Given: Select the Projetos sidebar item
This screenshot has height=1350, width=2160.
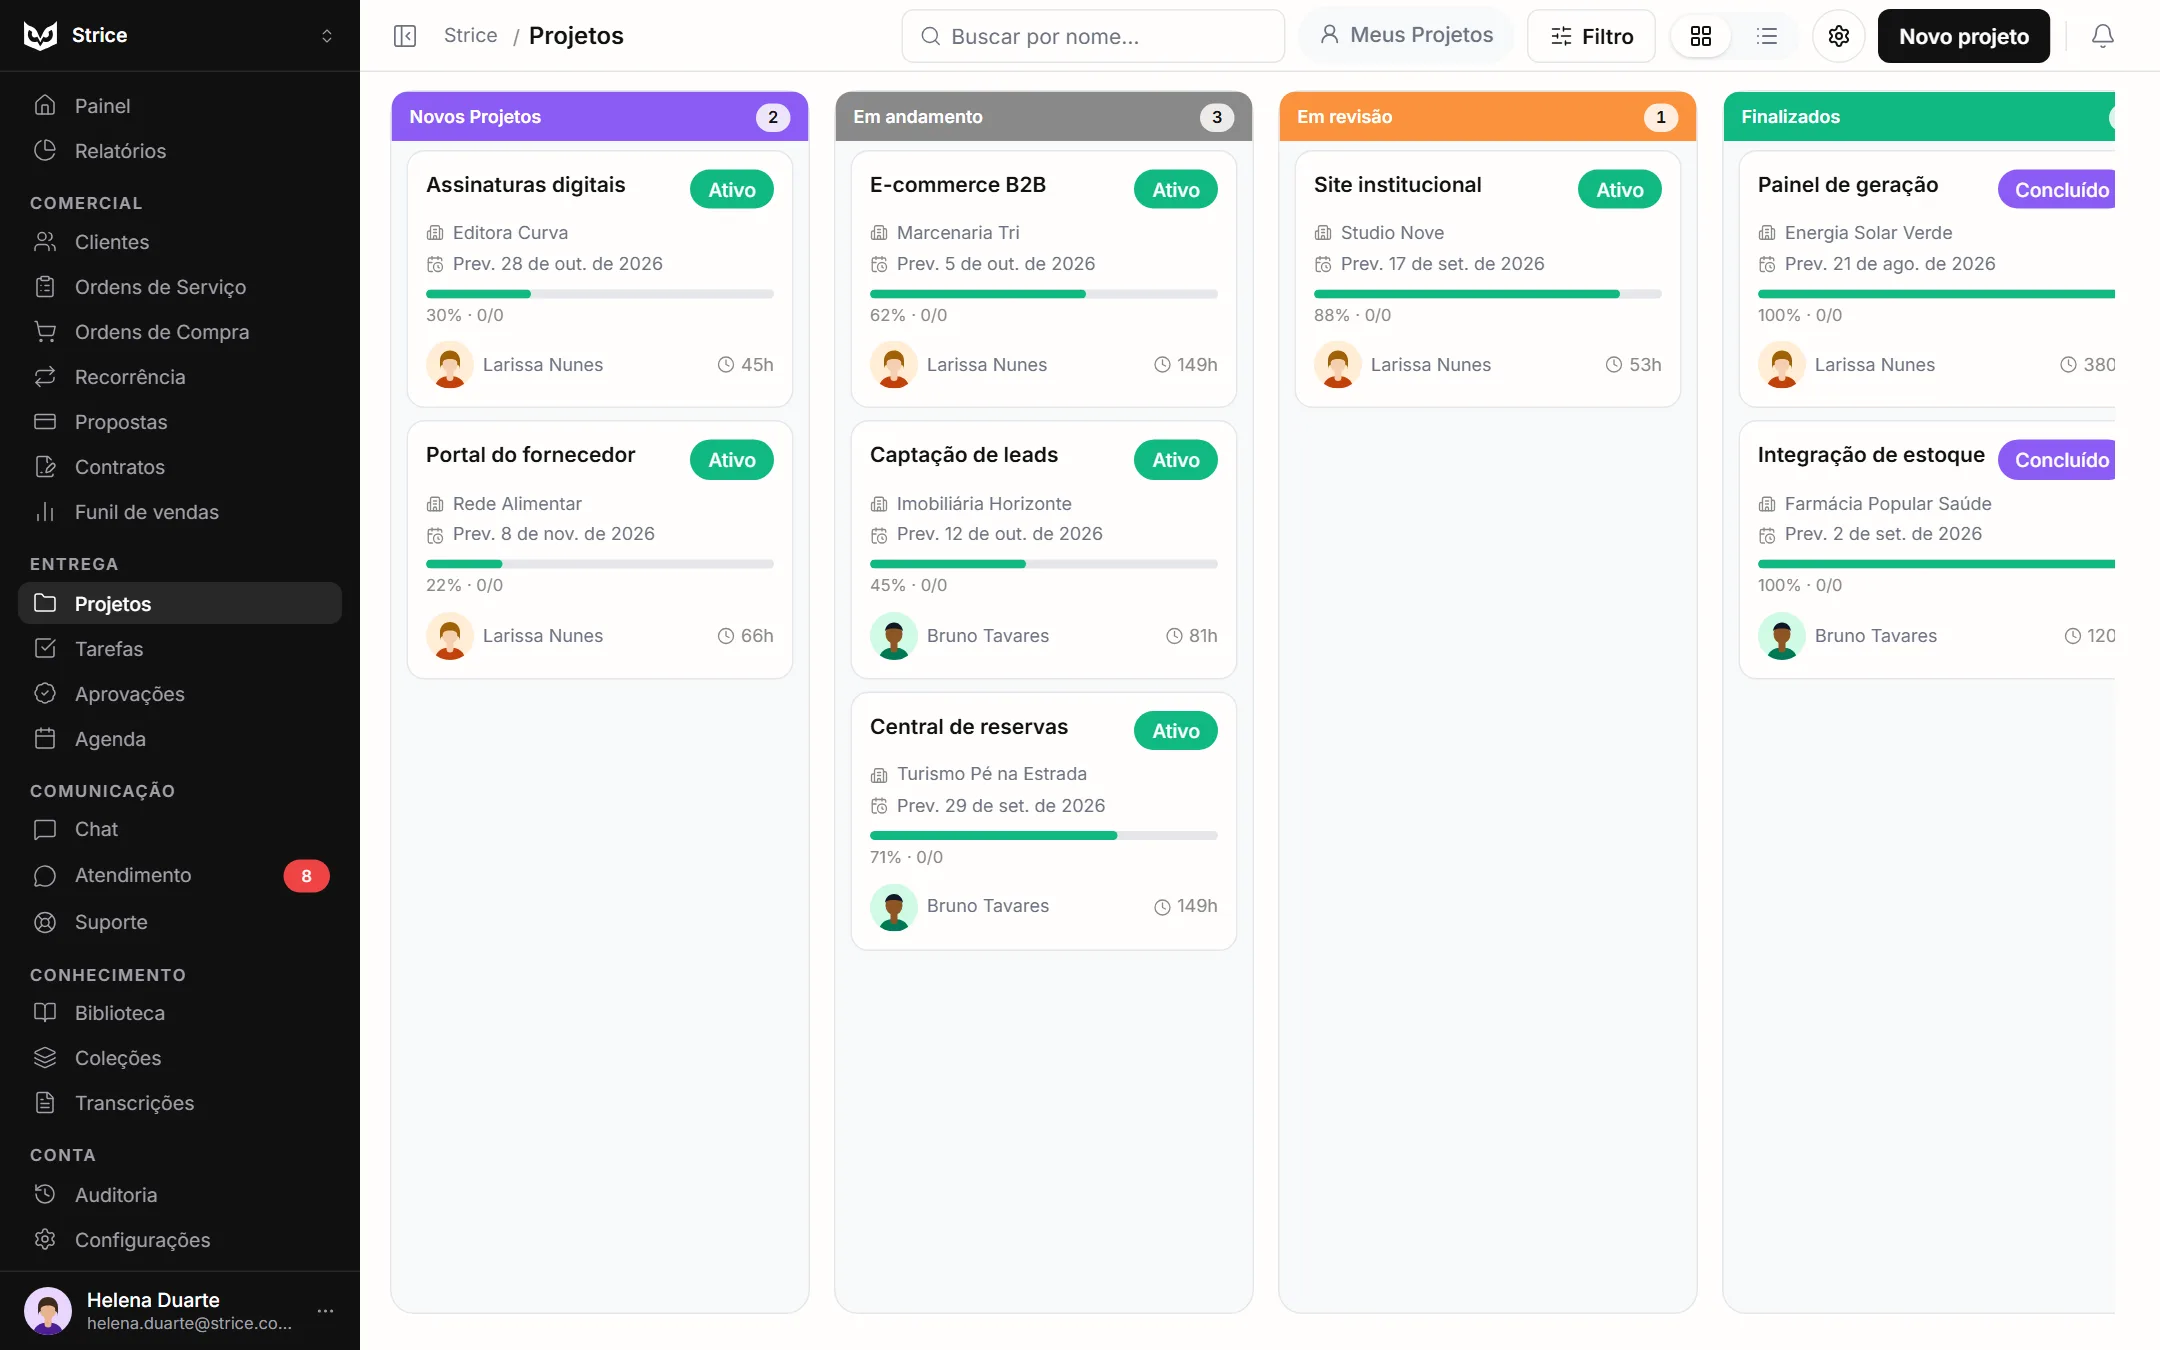Looking at the screenshot, I should (x=180, y=603).
